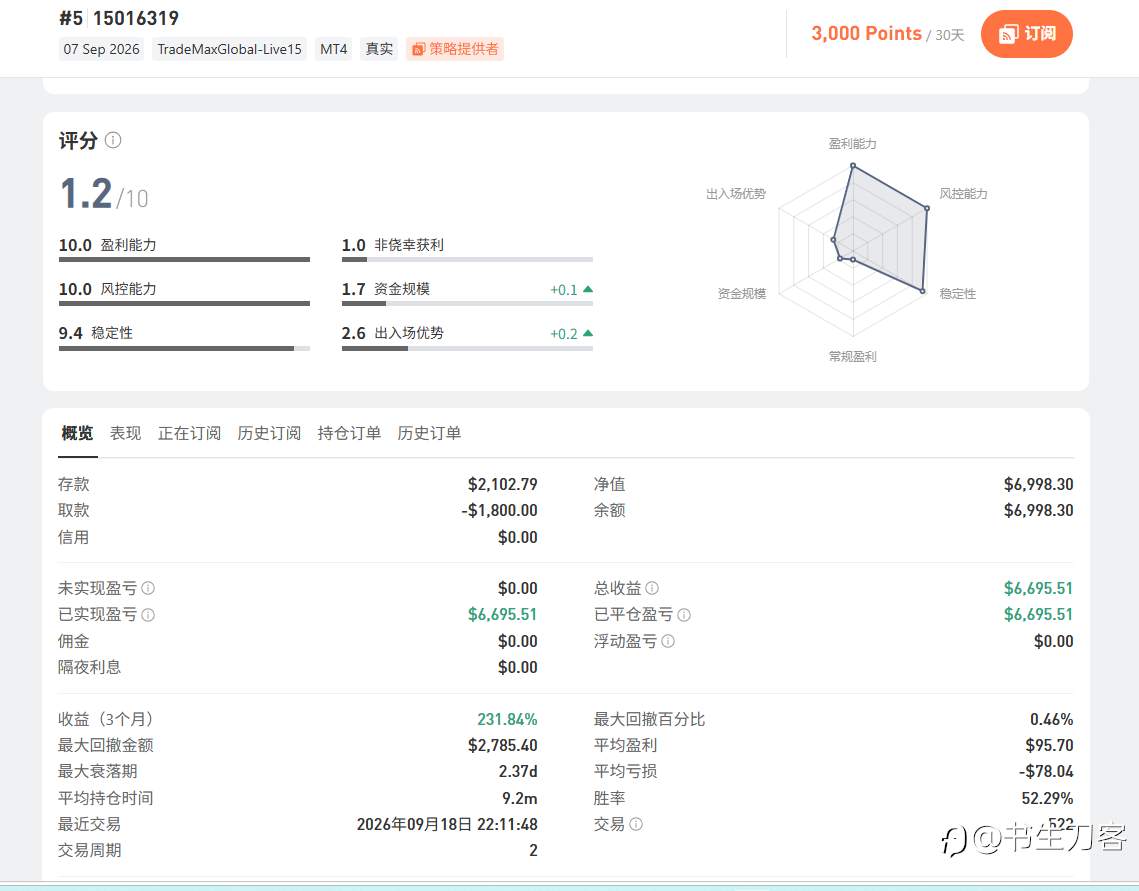Click the TradeMaxGlobal-Live15 server tag
Screen dimensions: 1139x891
pyautogui.click(x=230, y=49)
